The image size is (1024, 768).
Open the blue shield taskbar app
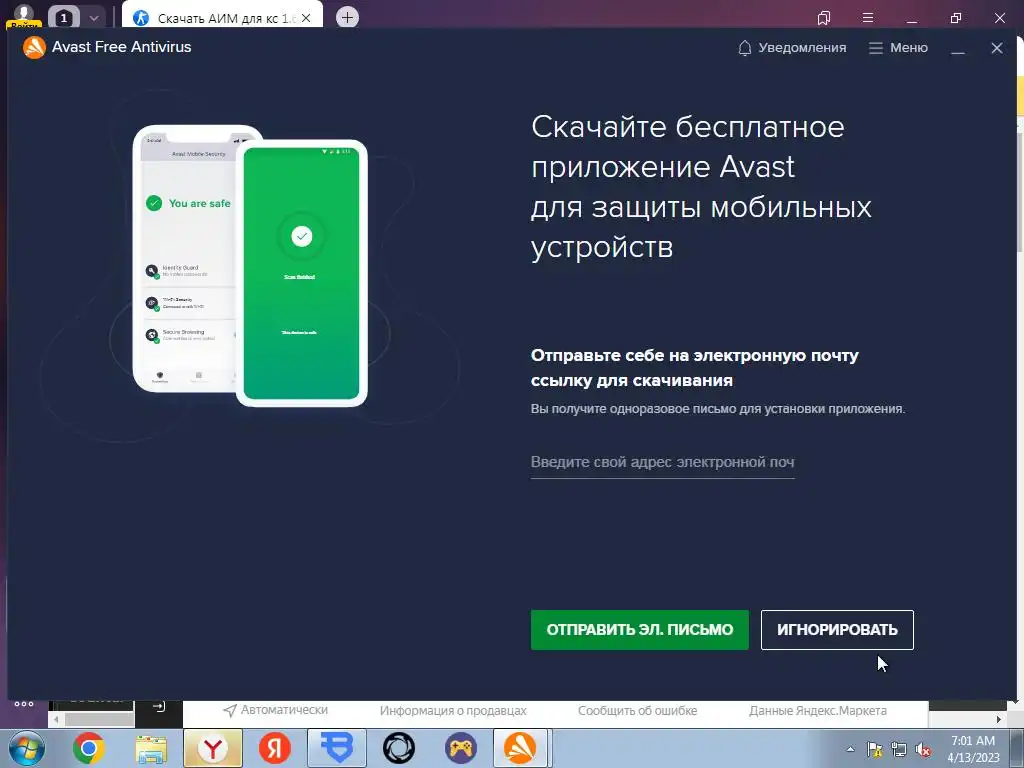(337, 748)
